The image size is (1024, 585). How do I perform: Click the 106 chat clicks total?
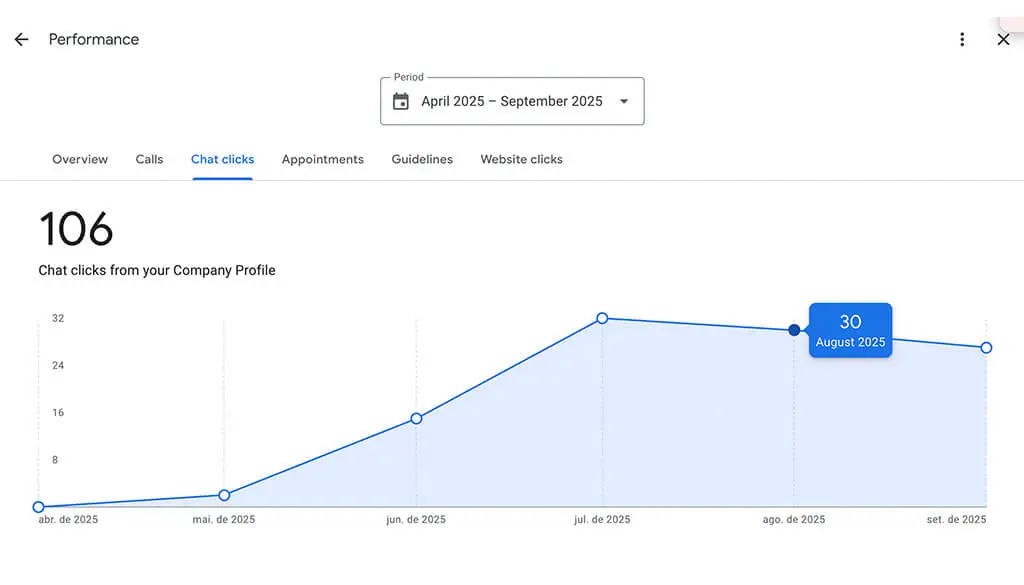pyautogui.click(x=76, y=230)
